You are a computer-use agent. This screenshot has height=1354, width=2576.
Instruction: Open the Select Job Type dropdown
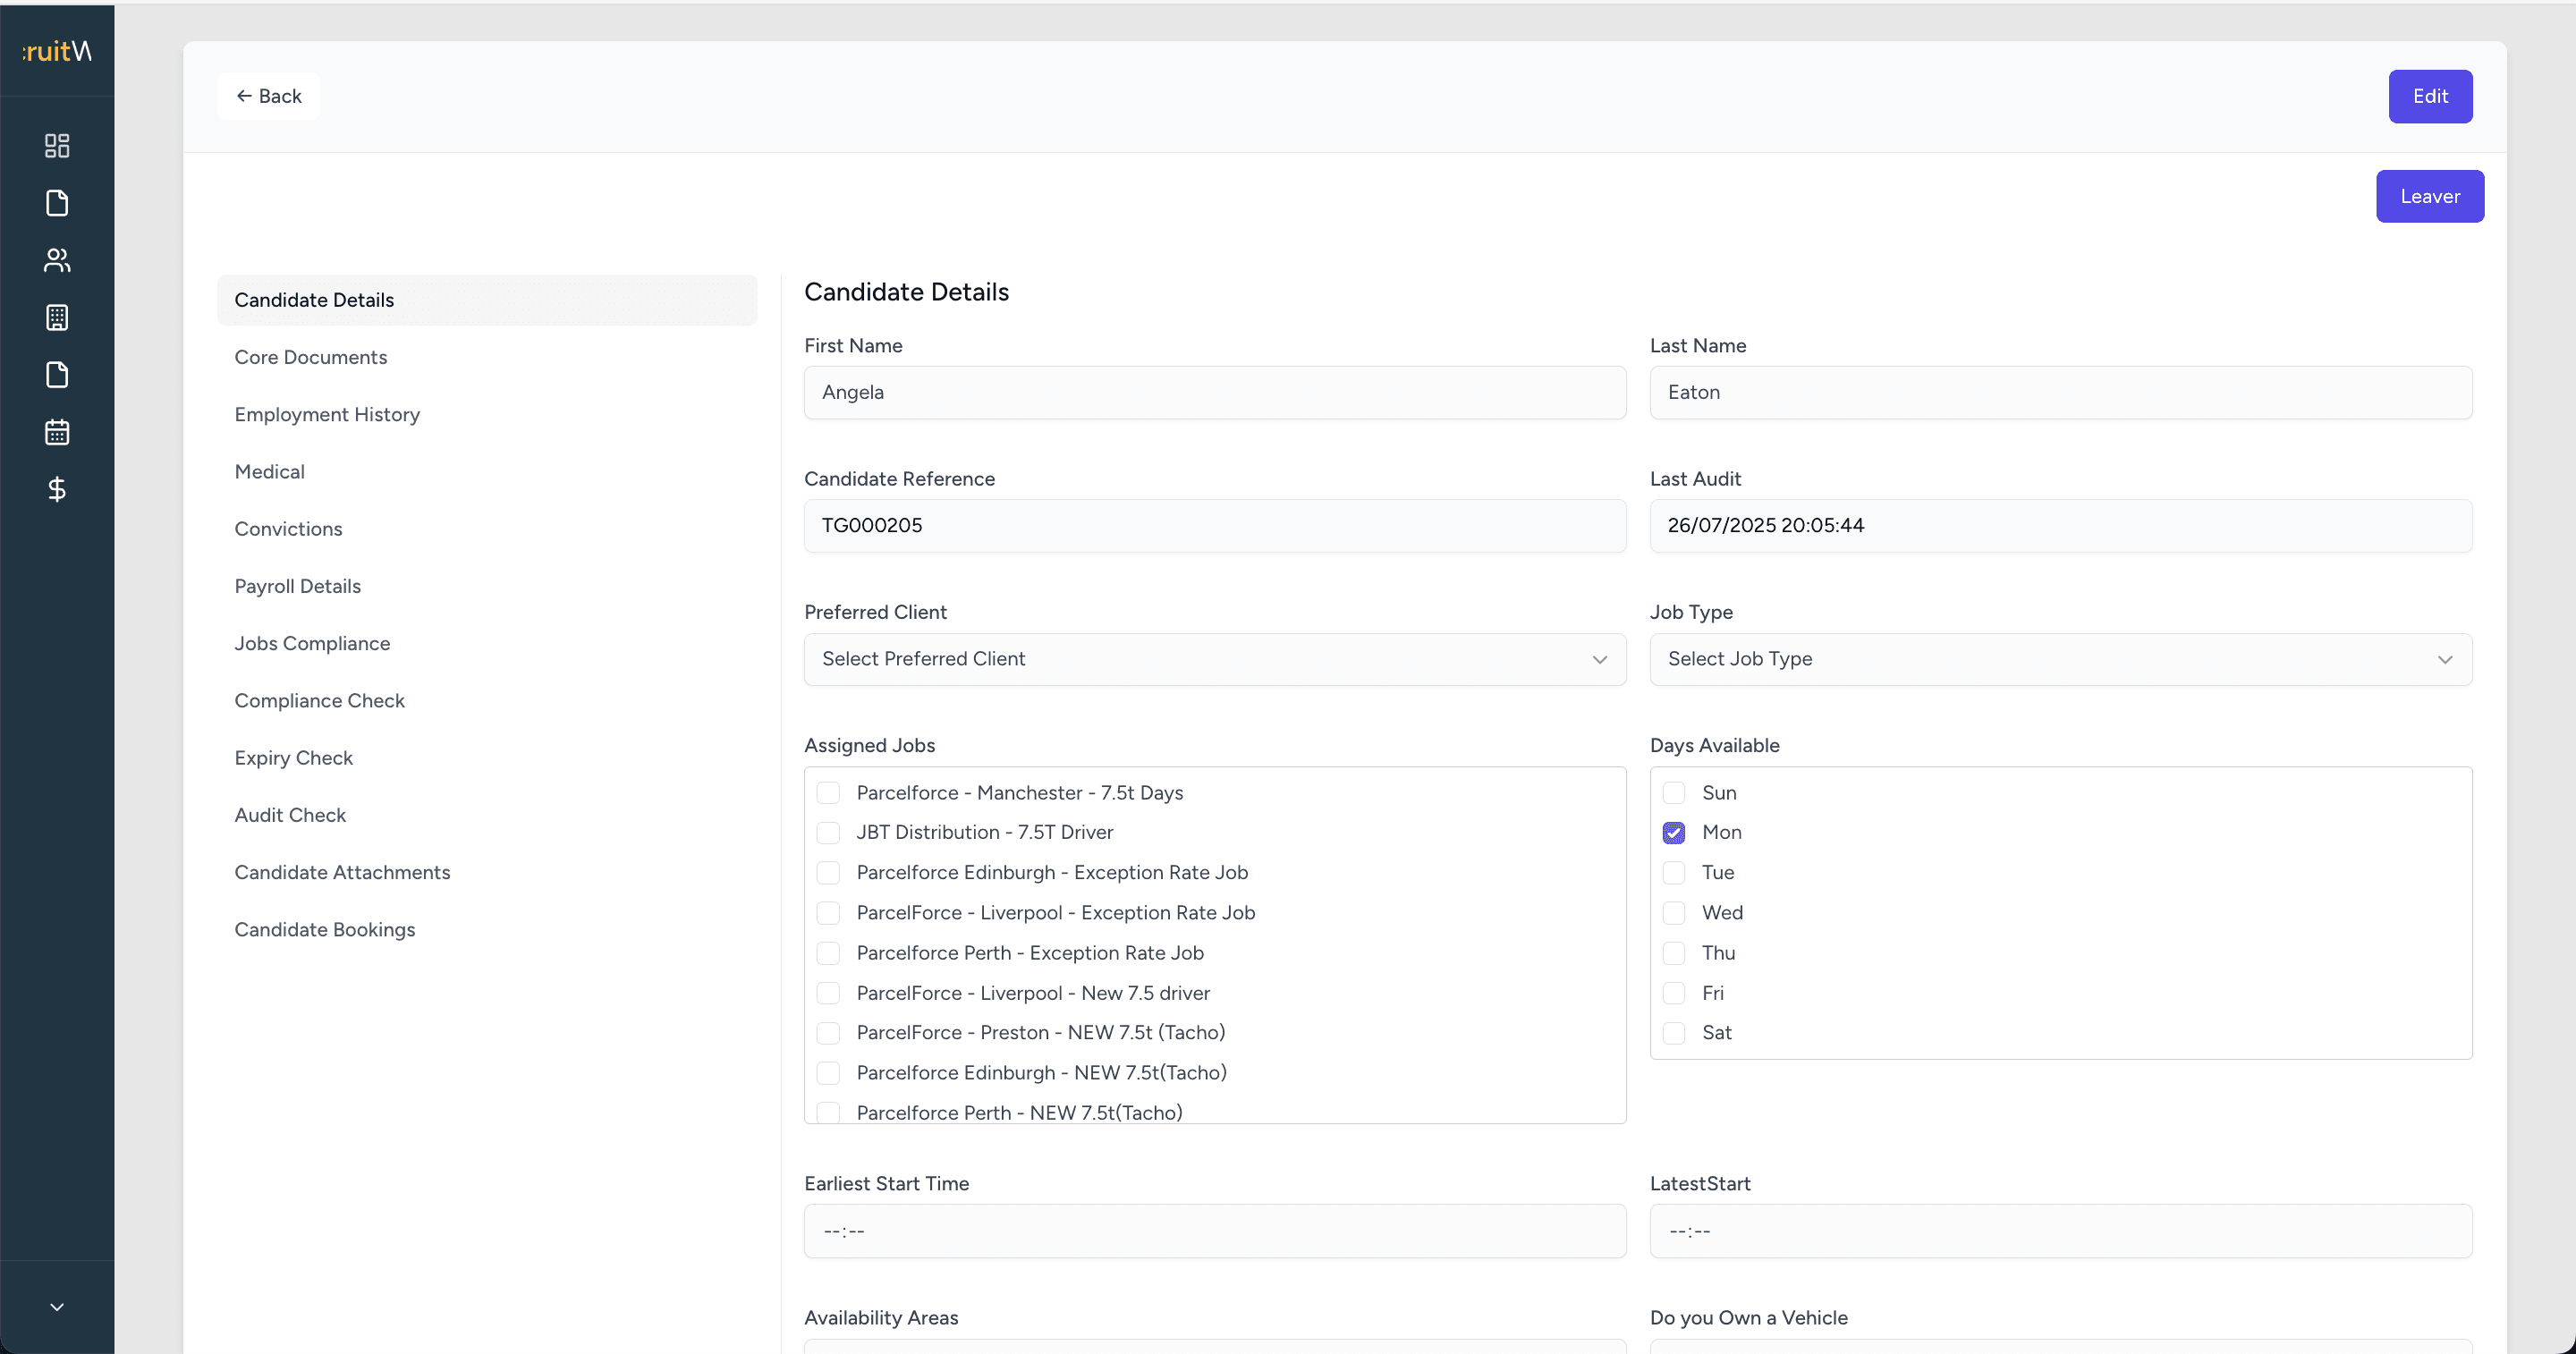pos(2061,659)
